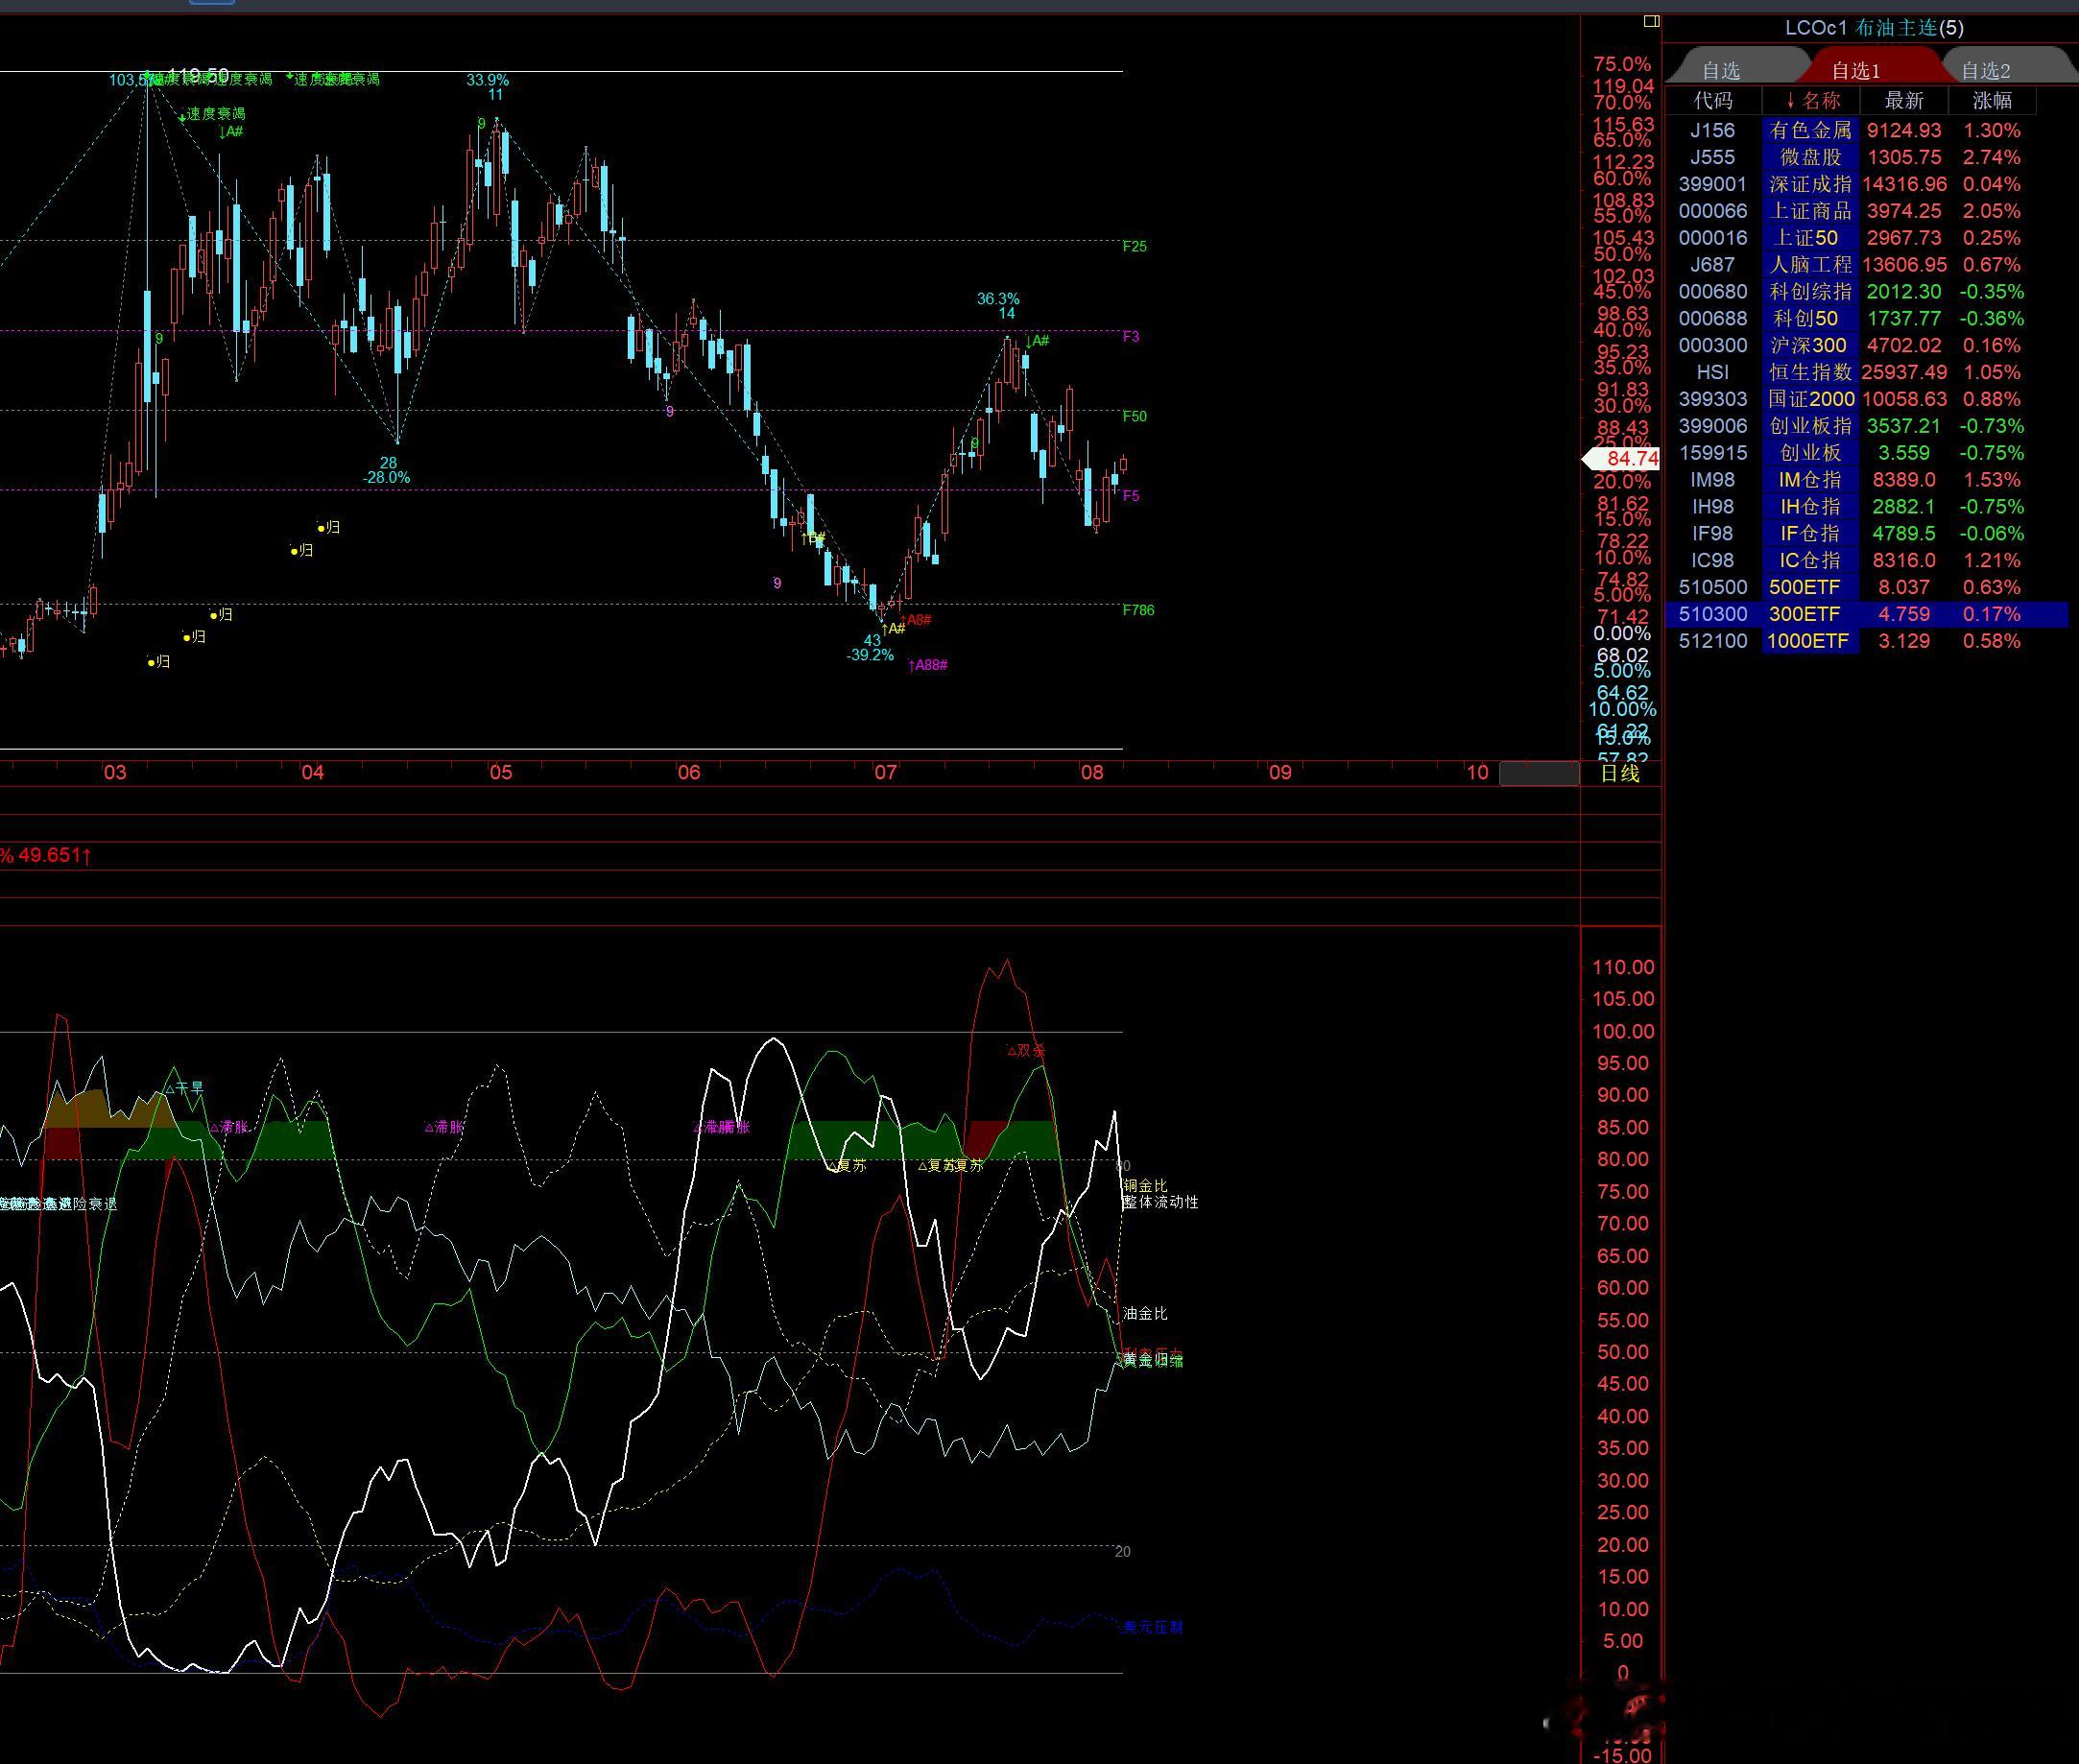Click the 07 month marker on time axis
2079x1764 pixels.
[885, 772]
